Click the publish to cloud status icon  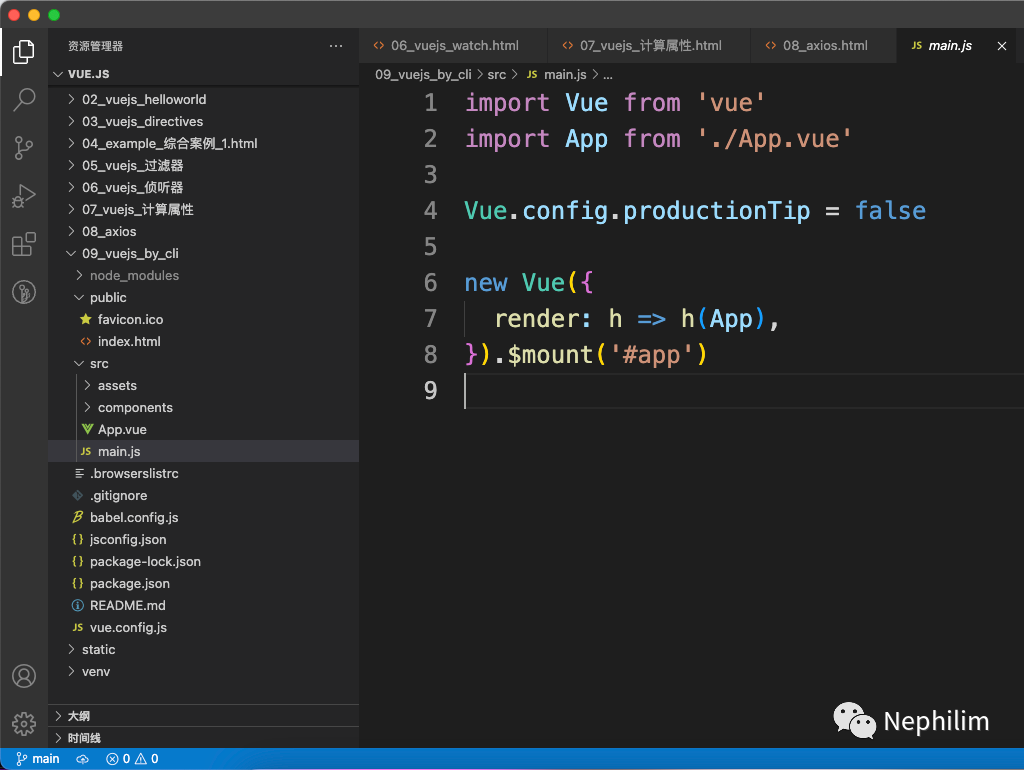pyautogui.click(x=82, y=759)
